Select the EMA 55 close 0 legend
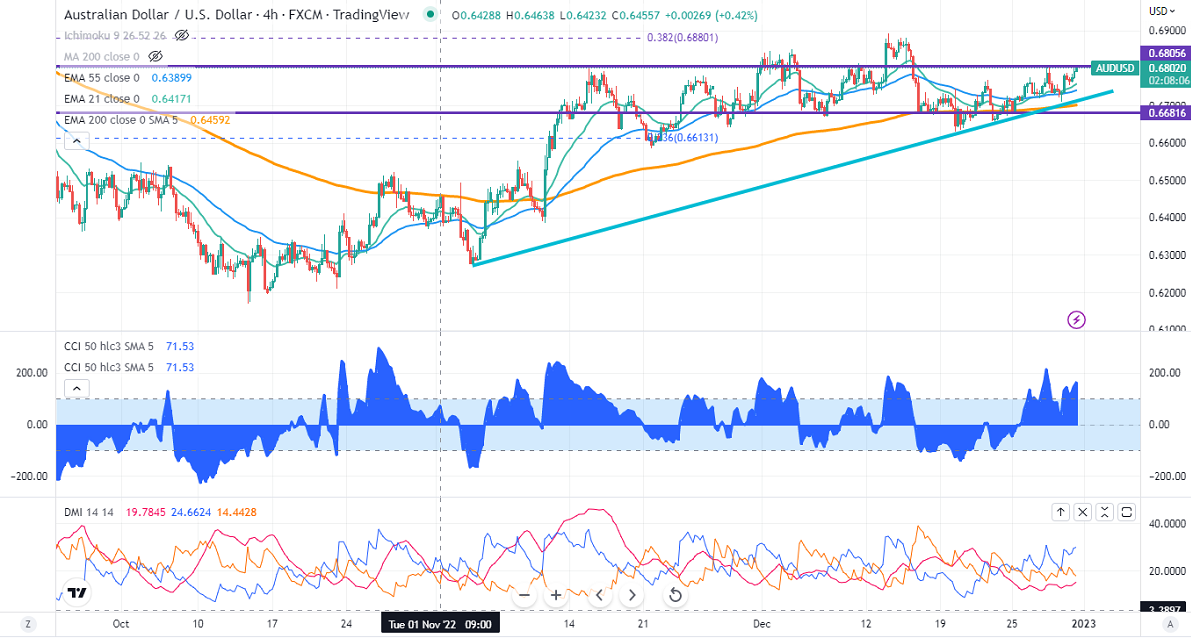The image size is (1191, 638). click(102, 77)
